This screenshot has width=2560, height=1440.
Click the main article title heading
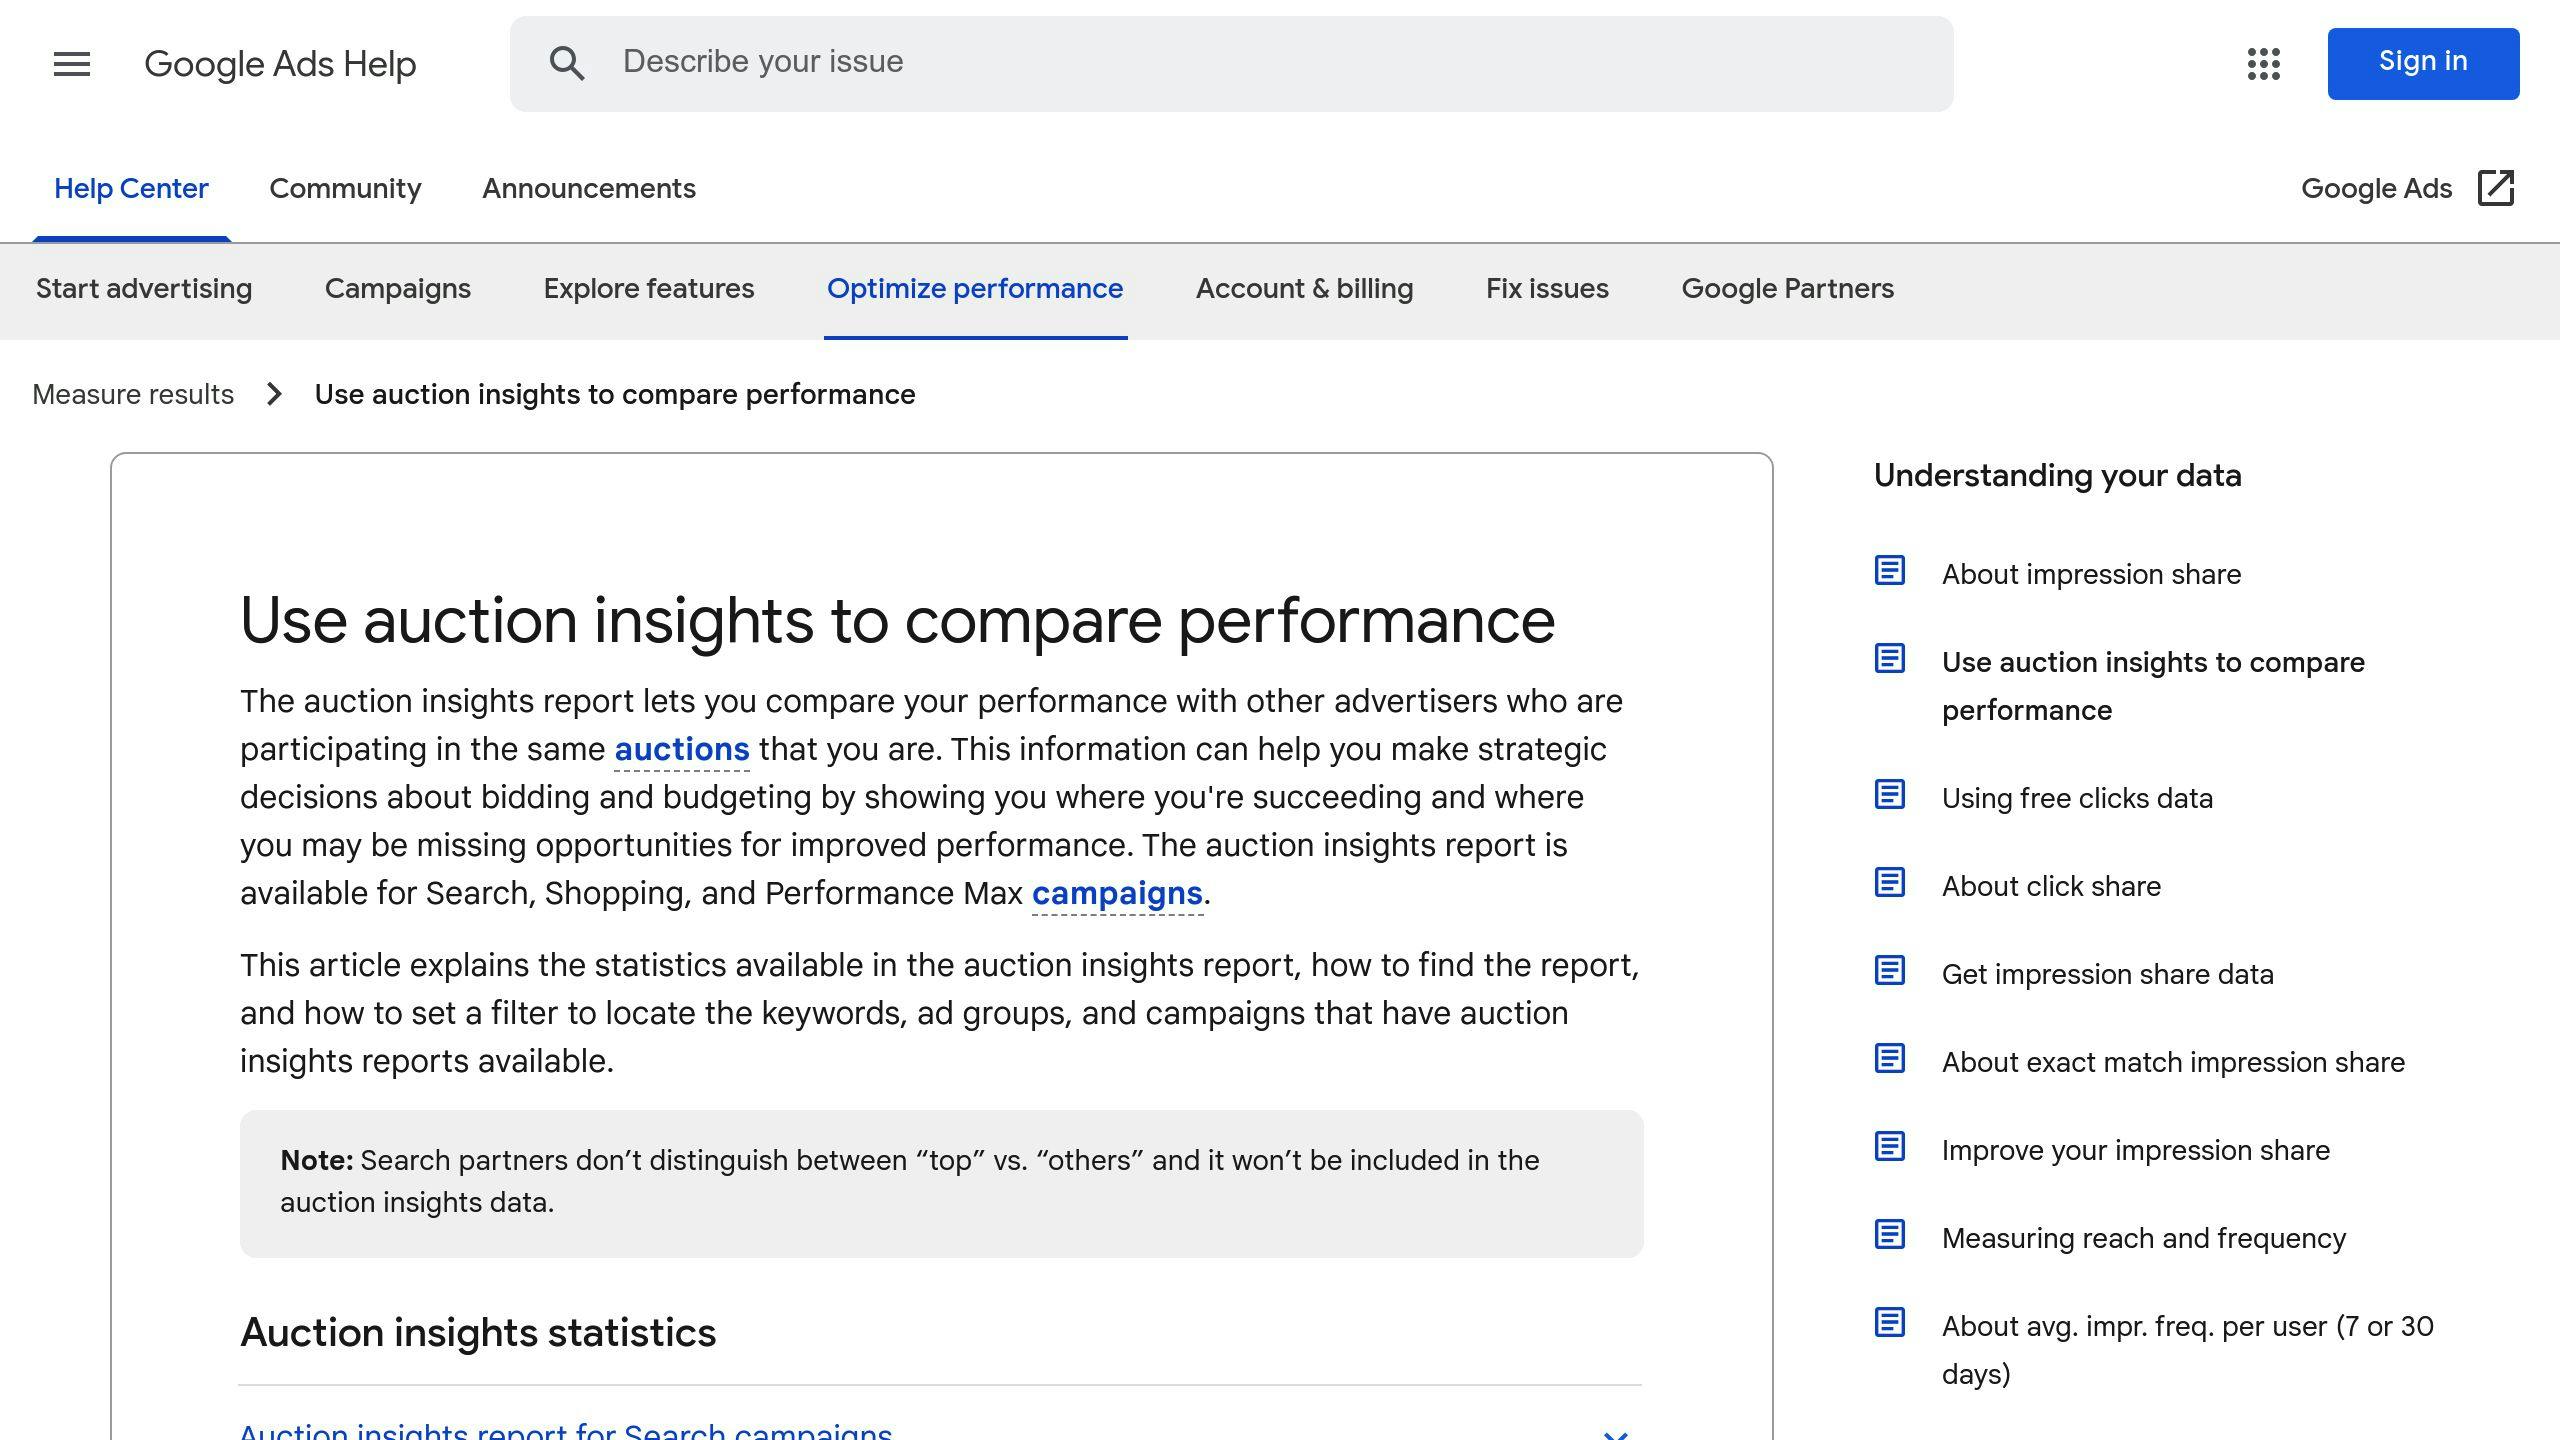click(x=897, y=620)
